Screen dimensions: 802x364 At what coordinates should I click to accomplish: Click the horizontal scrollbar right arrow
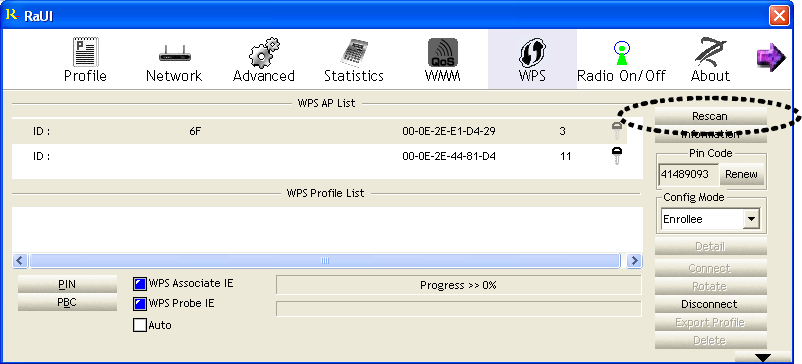tap(634, 261)
